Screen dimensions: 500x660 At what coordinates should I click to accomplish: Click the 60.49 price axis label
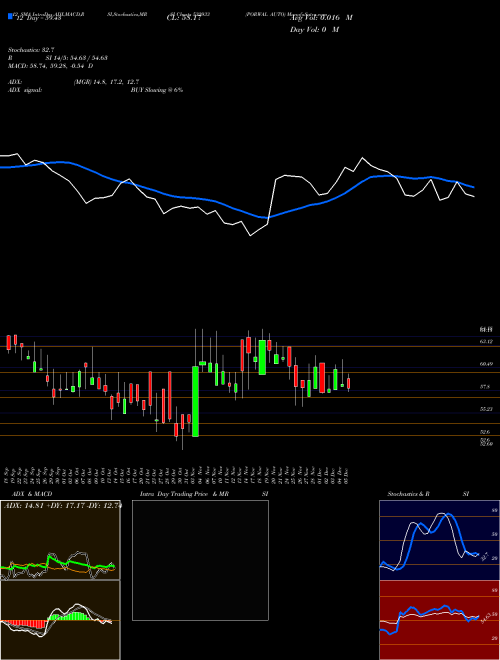(486, 364)
